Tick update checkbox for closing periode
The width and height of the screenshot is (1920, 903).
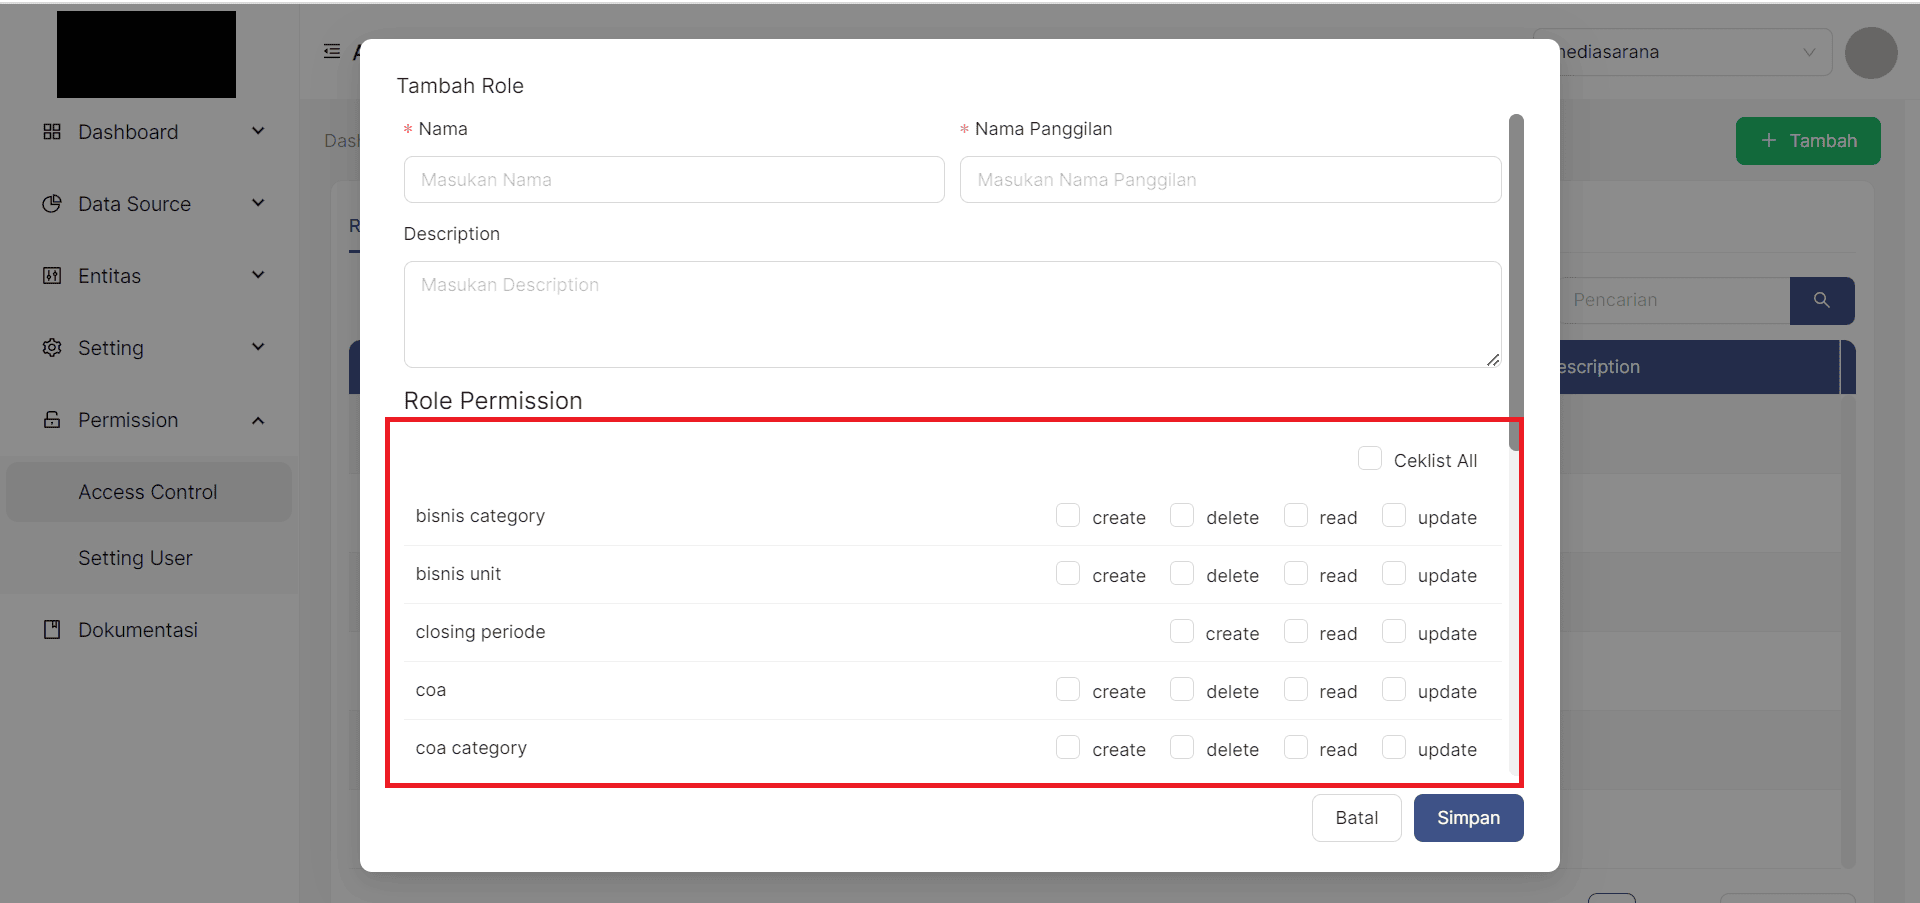[1393, 632]
